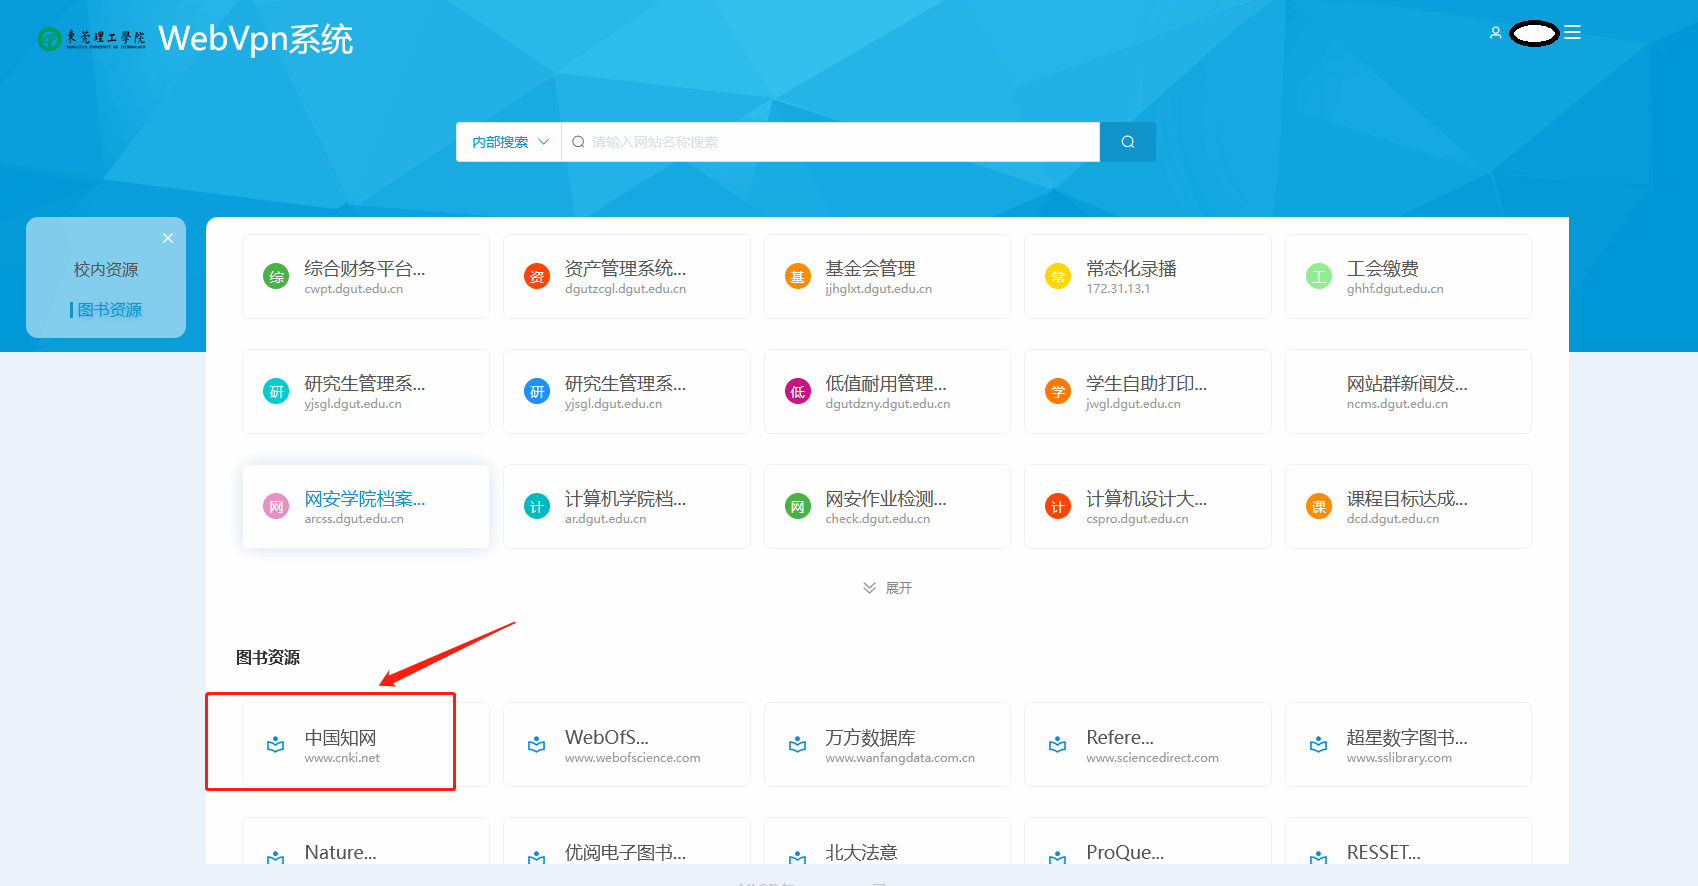Click the search magnifier button
The height and width of the screenshot is (886, 1698).
1127,142
